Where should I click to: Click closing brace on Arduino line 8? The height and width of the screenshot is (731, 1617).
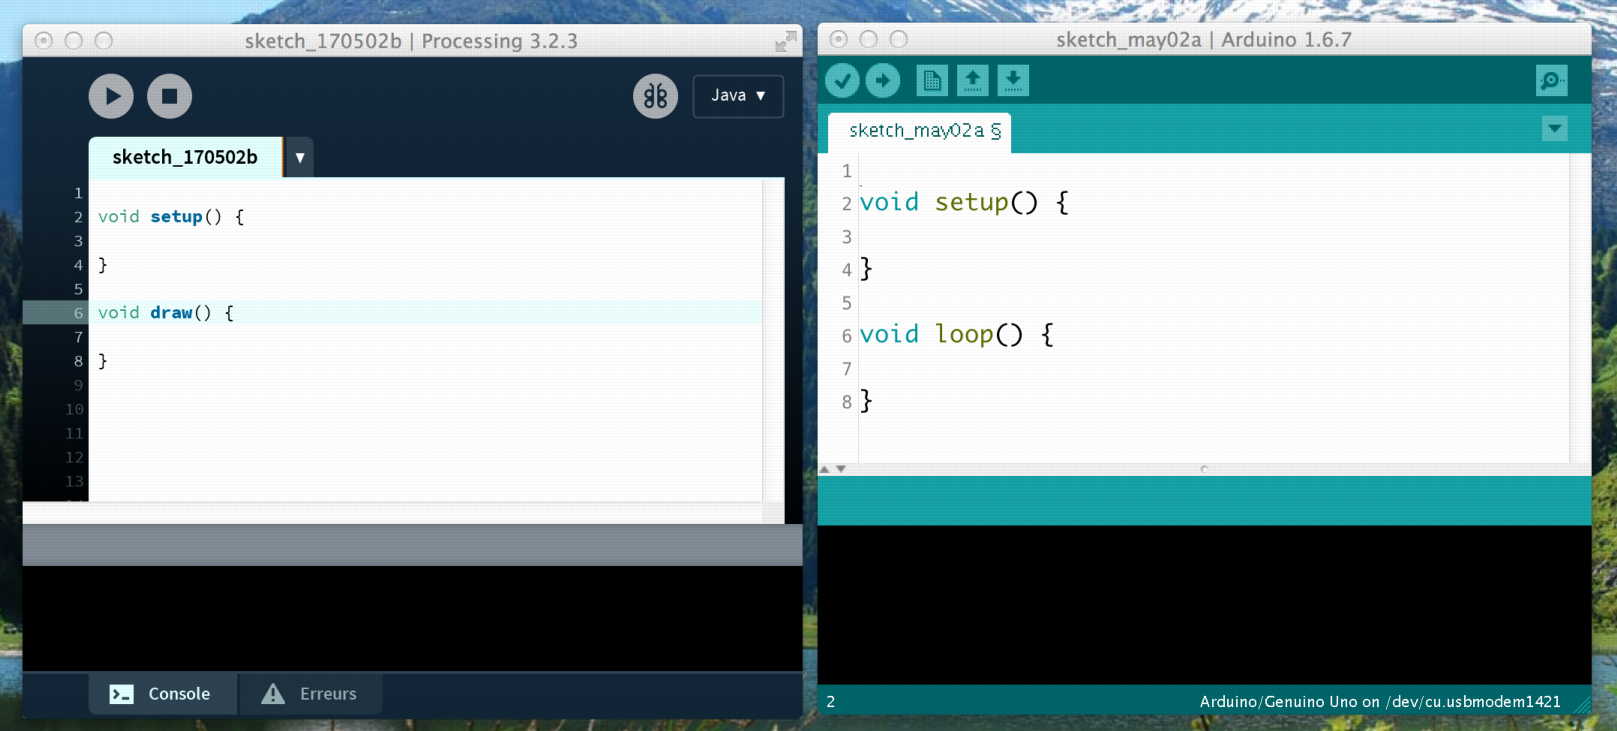(866, 401)
